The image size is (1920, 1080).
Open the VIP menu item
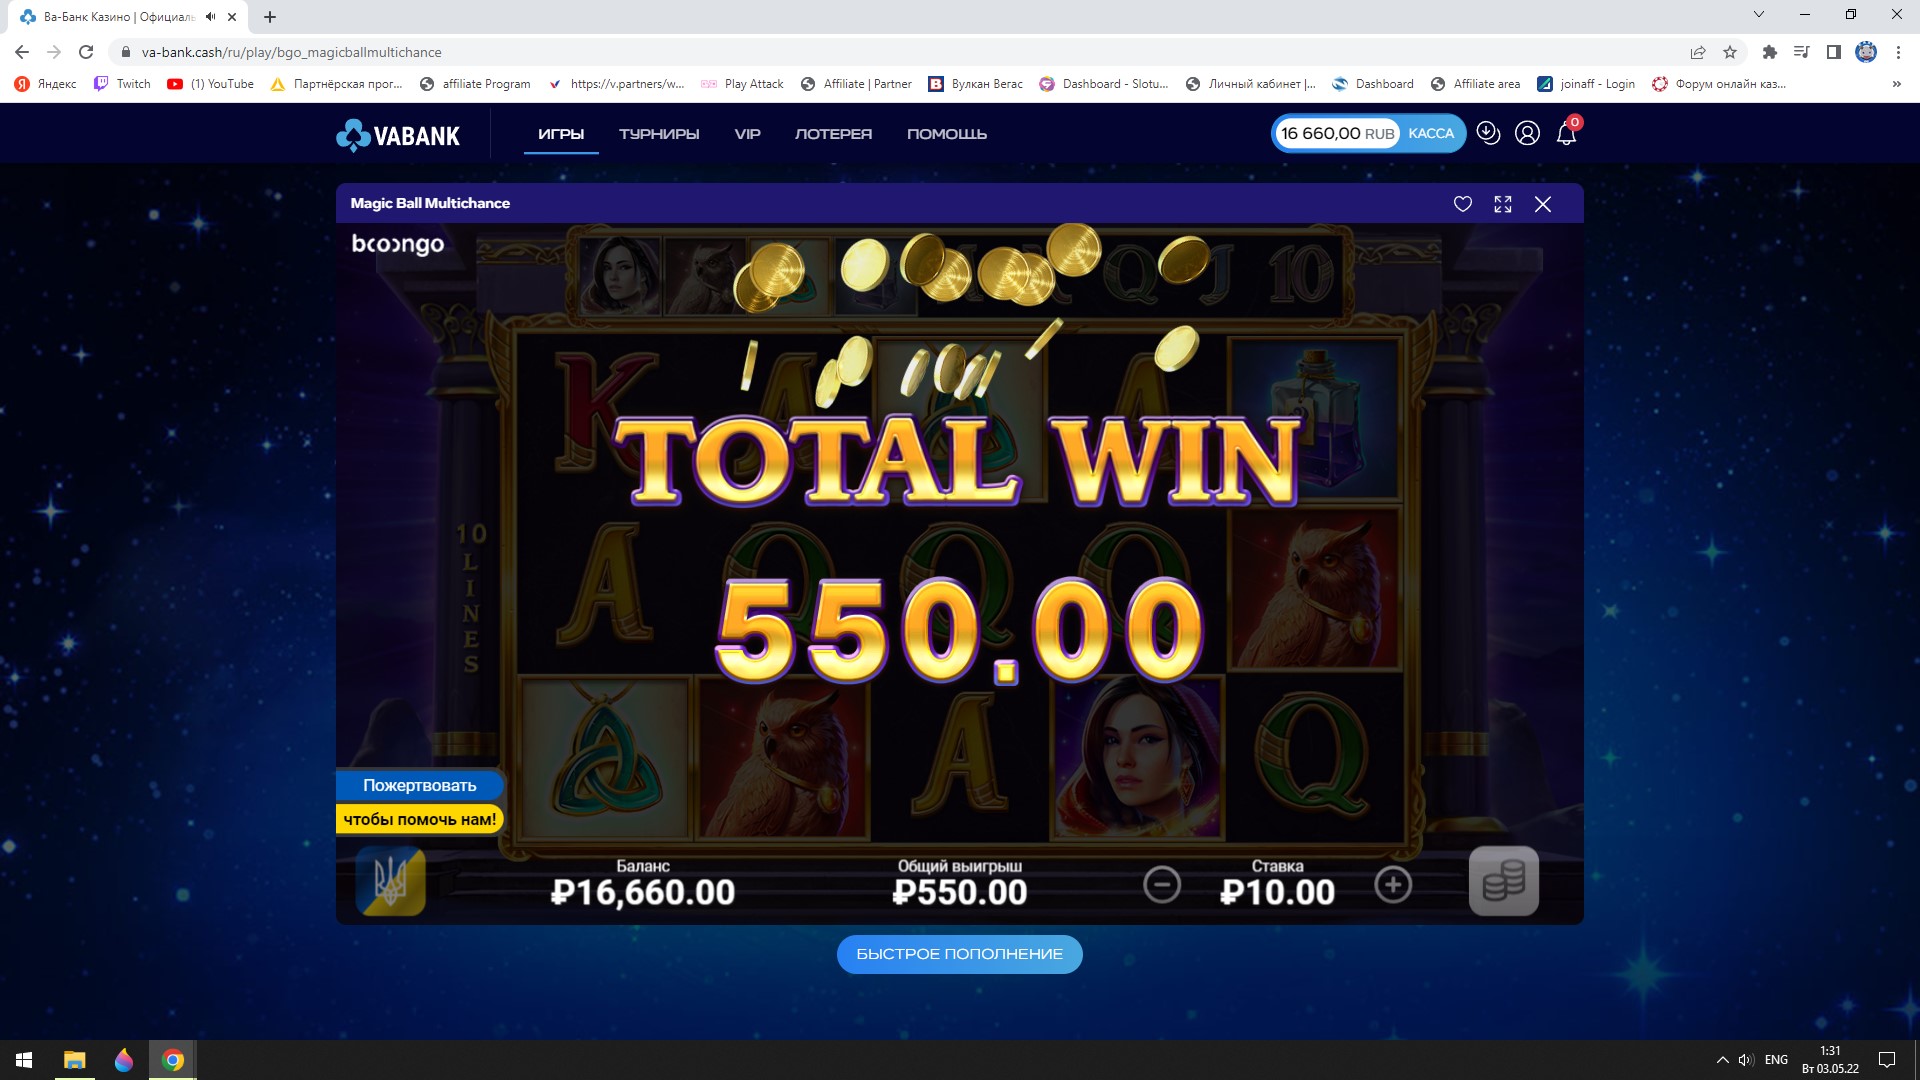[747, 134]
